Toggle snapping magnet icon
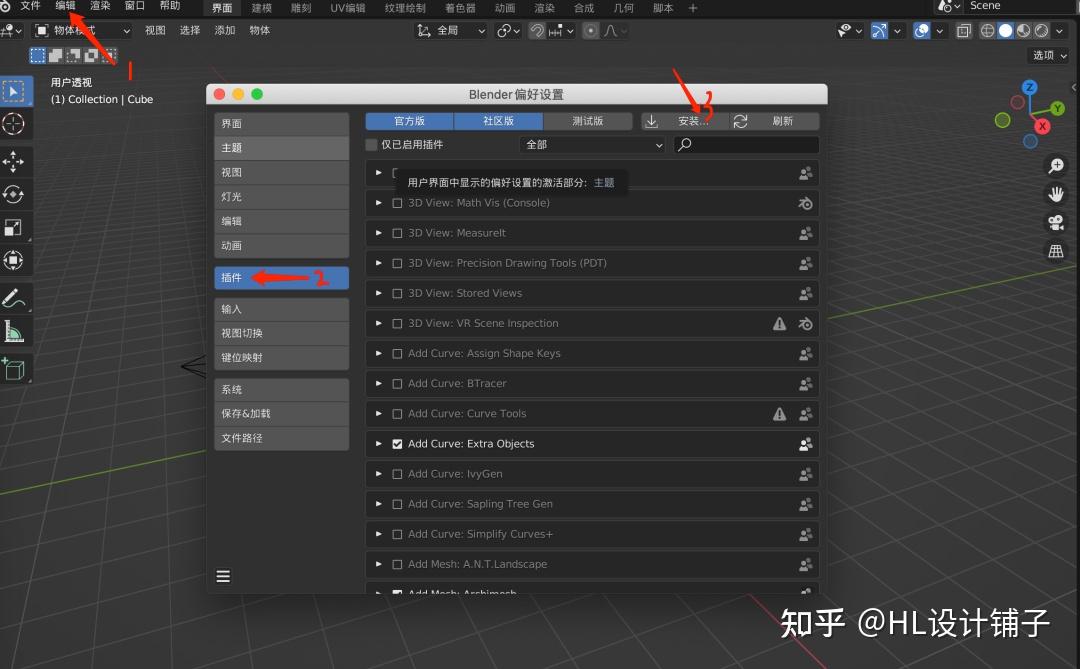The image size is (1080, 669). 537,31
